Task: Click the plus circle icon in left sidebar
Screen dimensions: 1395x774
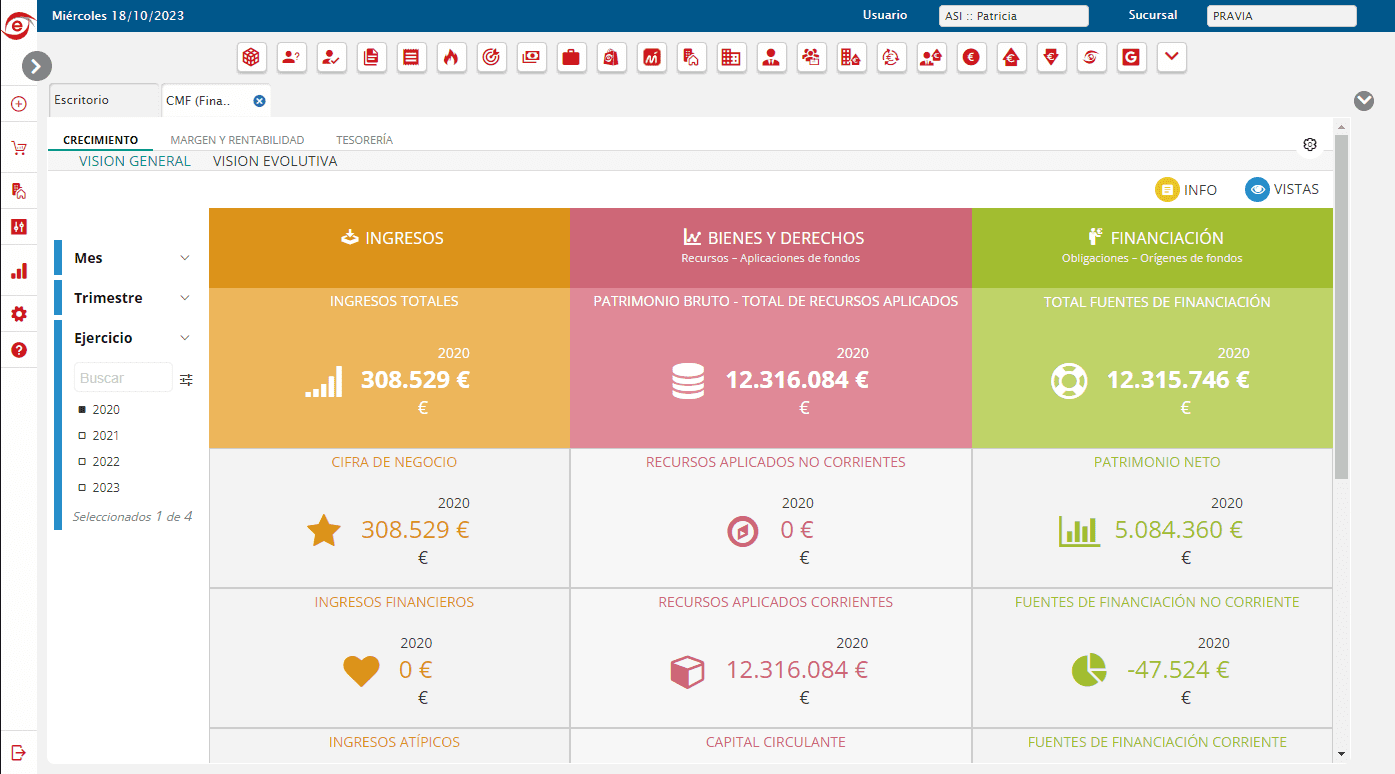Action: click(x=18, y=104)
